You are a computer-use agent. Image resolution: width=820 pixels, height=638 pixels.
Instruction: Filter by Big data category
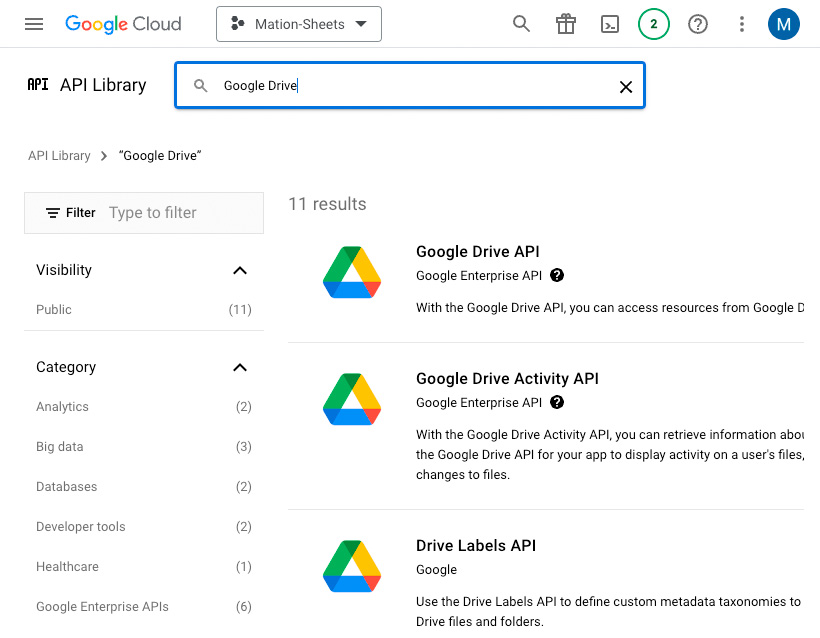coord(144,447)
